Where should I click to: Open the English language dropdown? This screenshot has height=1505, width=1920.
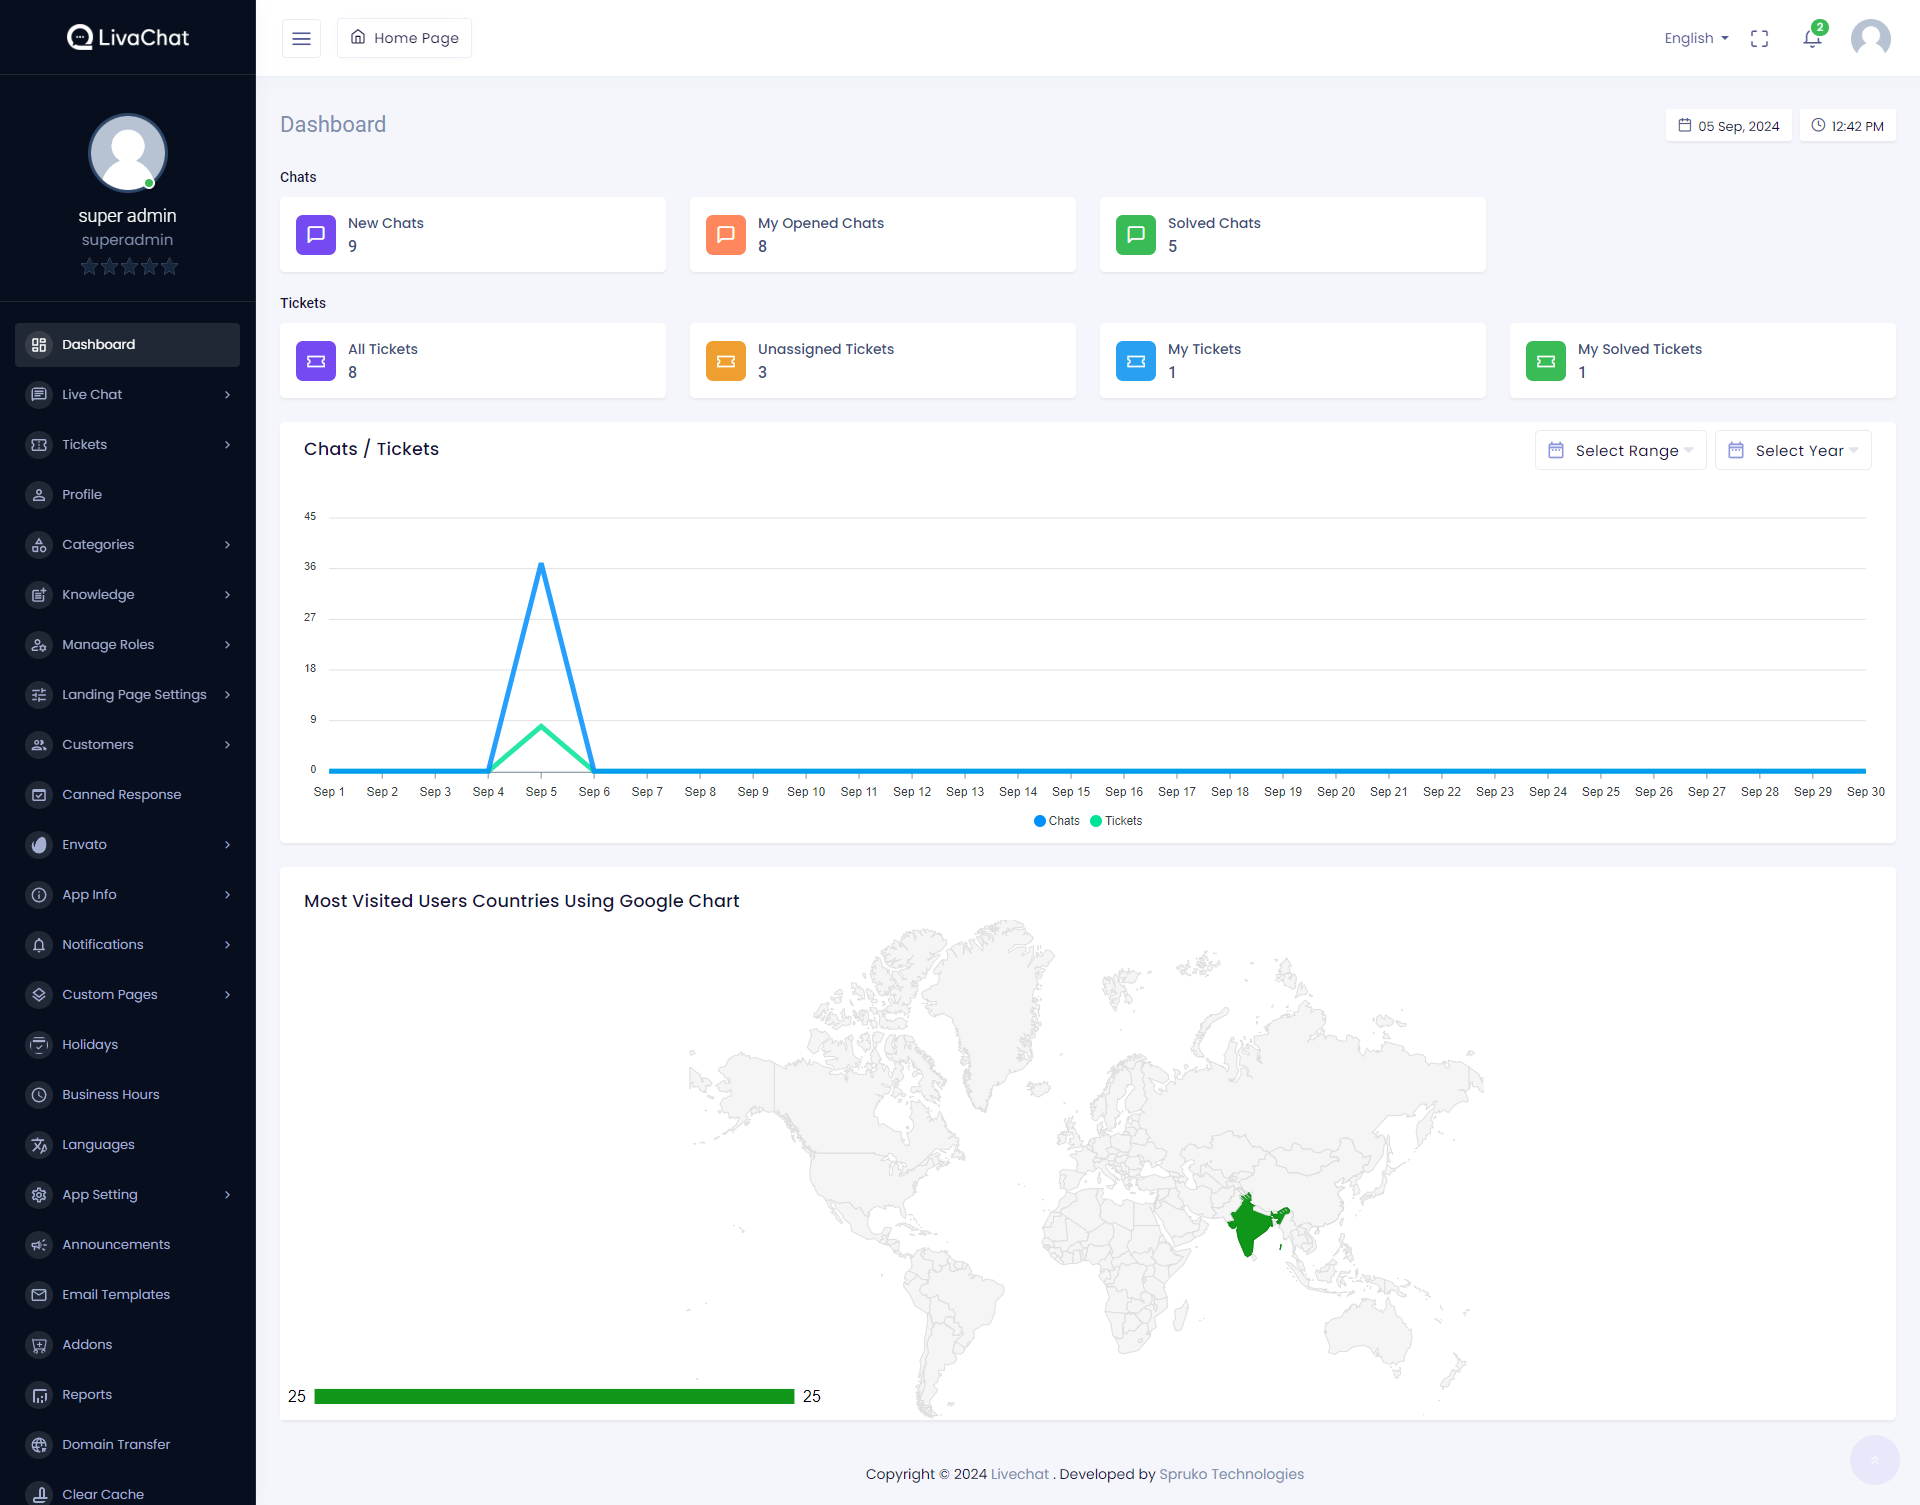tap(1695, 38)
